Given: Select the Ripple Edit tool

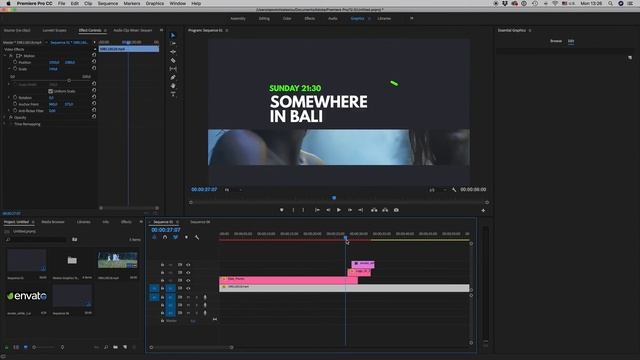Looking at the screenshot, I should point(173,52).
